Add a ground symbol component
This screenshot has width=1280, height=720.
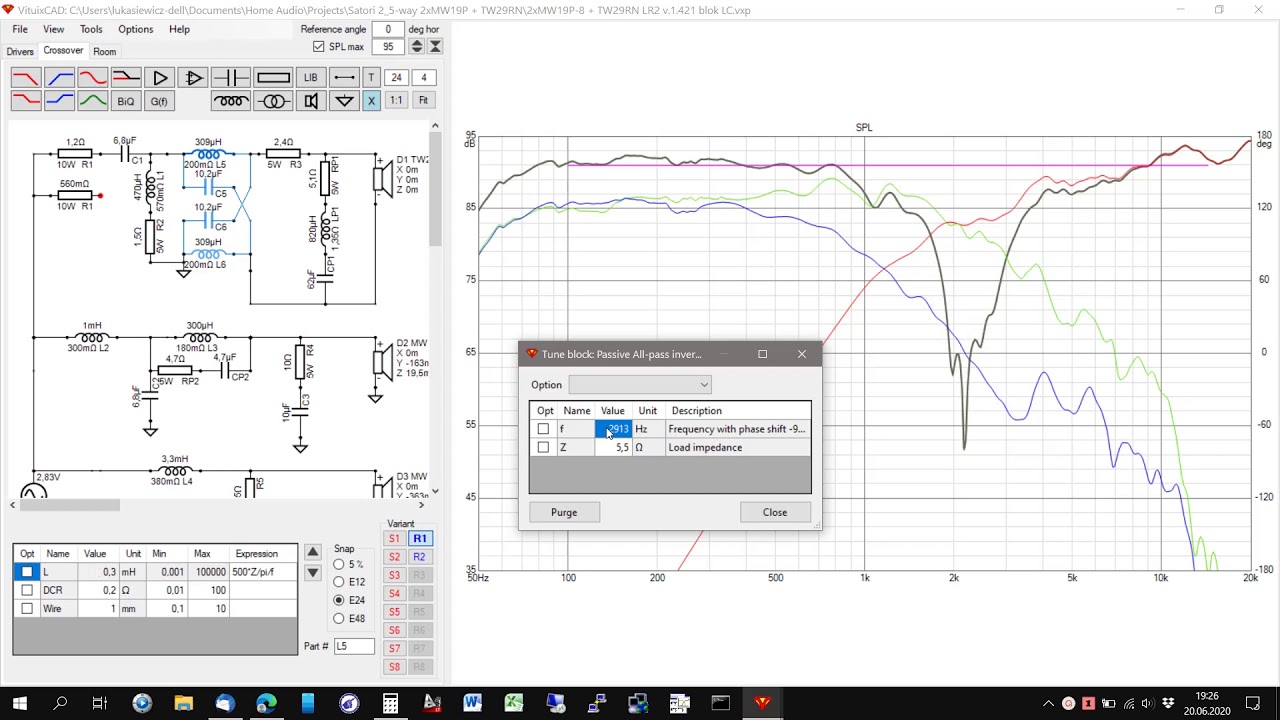tap(344, 101)
